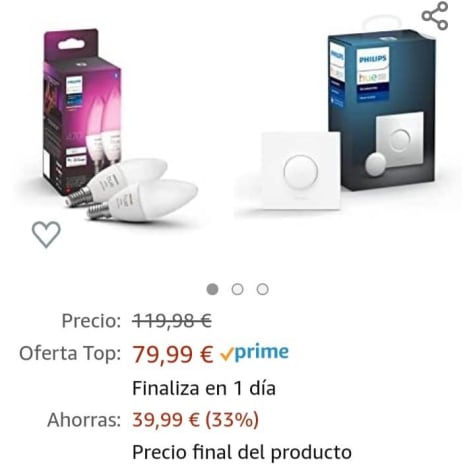Click the crossed-out 119,98 € price
The height and width of the screenshot is (472, 475).
tap(172, 321)
